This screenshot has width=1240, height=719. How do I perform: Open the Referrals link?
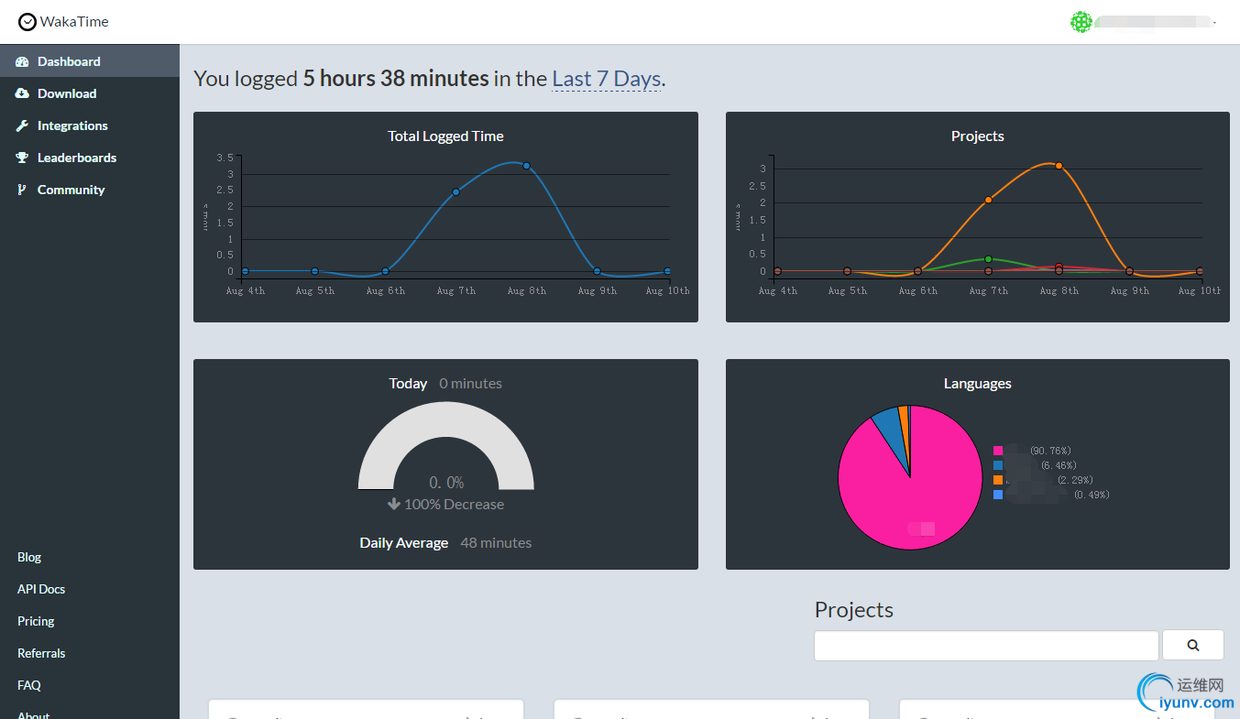click(x=41, y=653)
